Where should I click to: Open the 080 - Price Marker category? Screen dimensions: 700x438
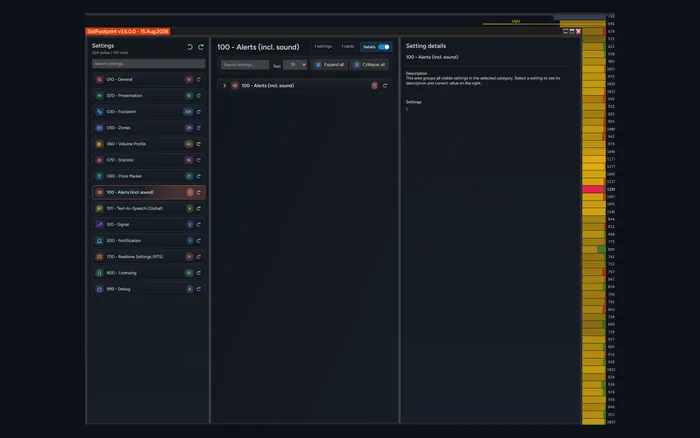coord(149,176)
